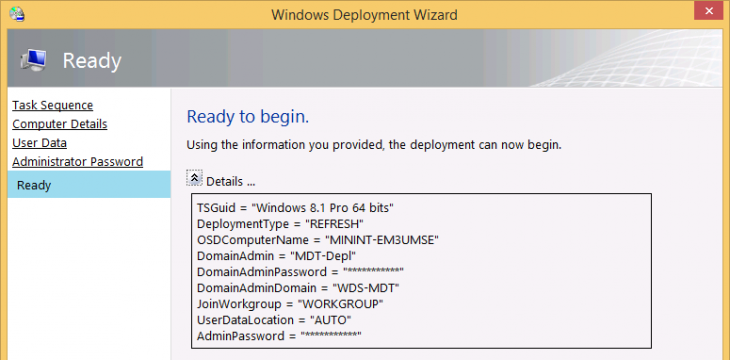Select OSDComputerName = "MININT-EM3UMSE" line
Viewport: 730px width, 360px height.
coord(318,240)
